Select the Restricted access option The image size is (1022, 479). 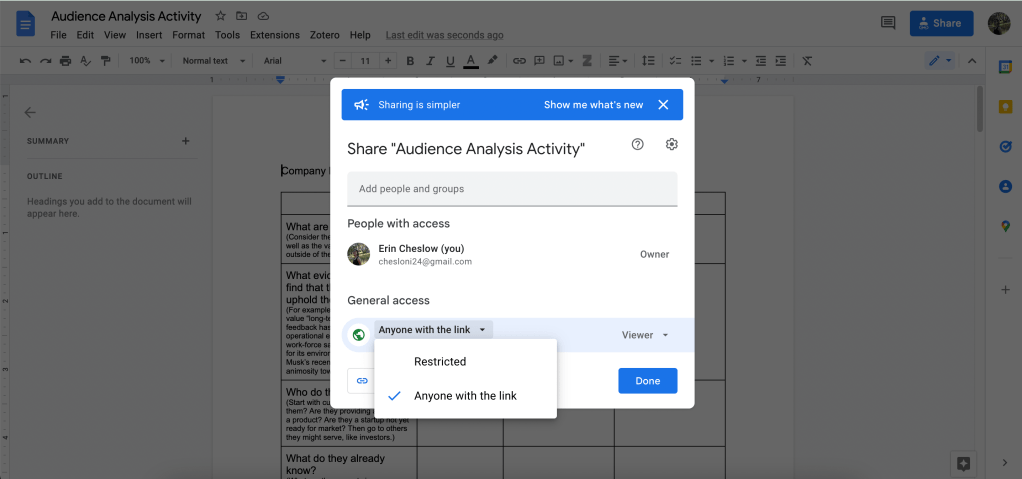pyautogui.click(x=440, y=362)
